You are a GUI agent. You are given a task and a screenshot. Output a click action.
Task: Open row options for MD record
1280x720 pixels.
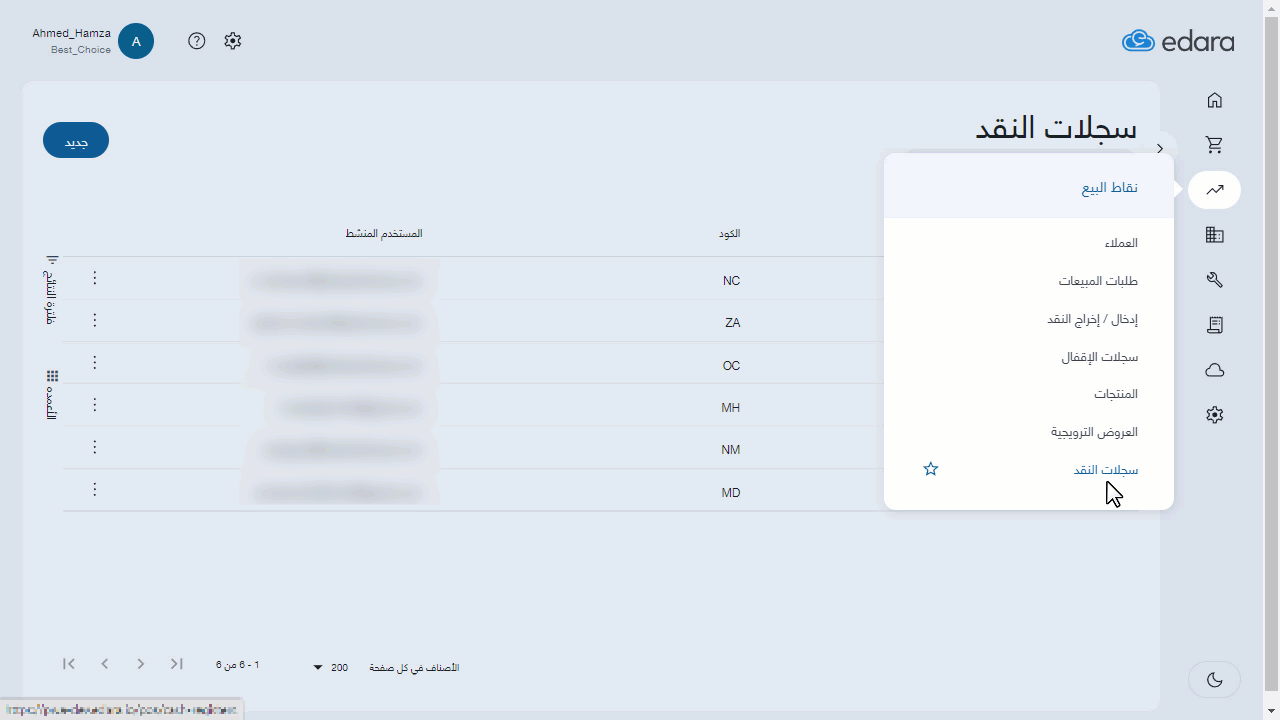[x=95, y=489]
